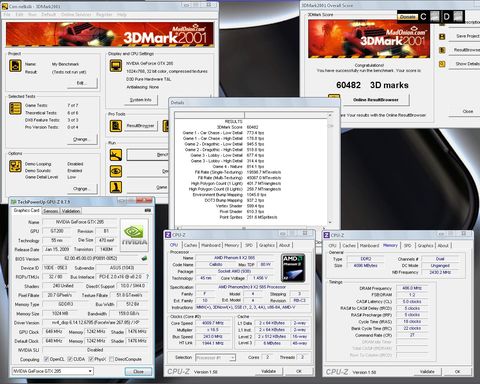The height and width of the screenshot is (384, 480).
Task: Click the ResultBrowser button under Pro Tools
Action: coord(140,126)
